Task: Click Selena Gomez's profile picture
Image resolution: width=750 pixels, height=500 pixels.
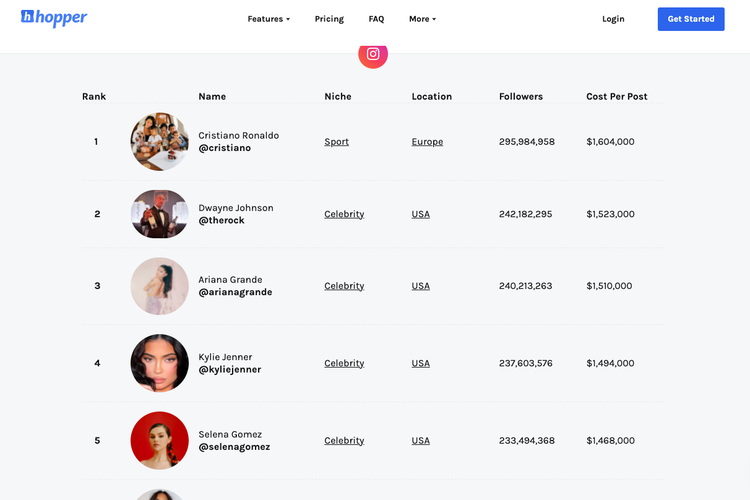Action: [160, 440]
